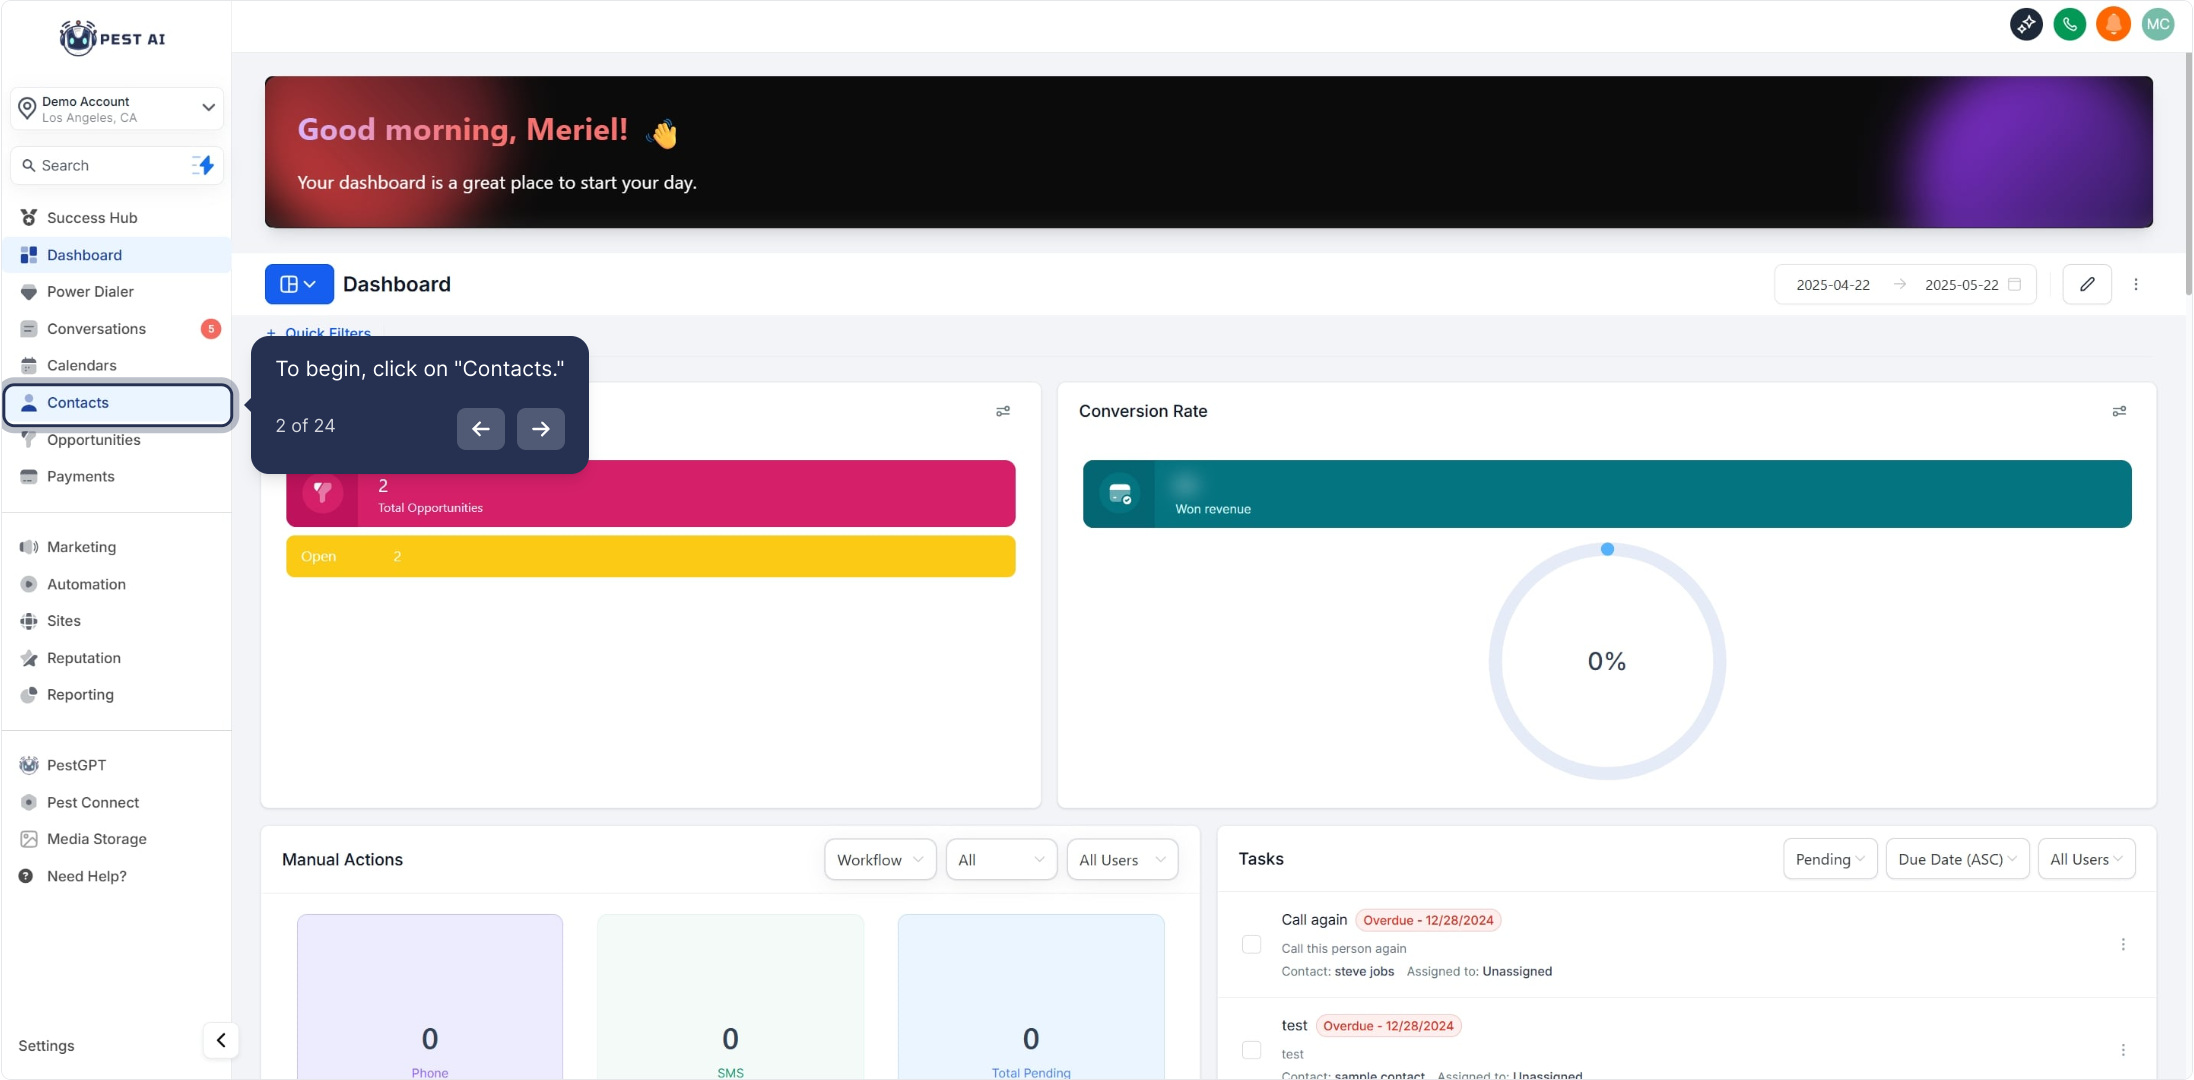Open Automation section
The image size is (2194, 1080).
(x=117, y=584)
